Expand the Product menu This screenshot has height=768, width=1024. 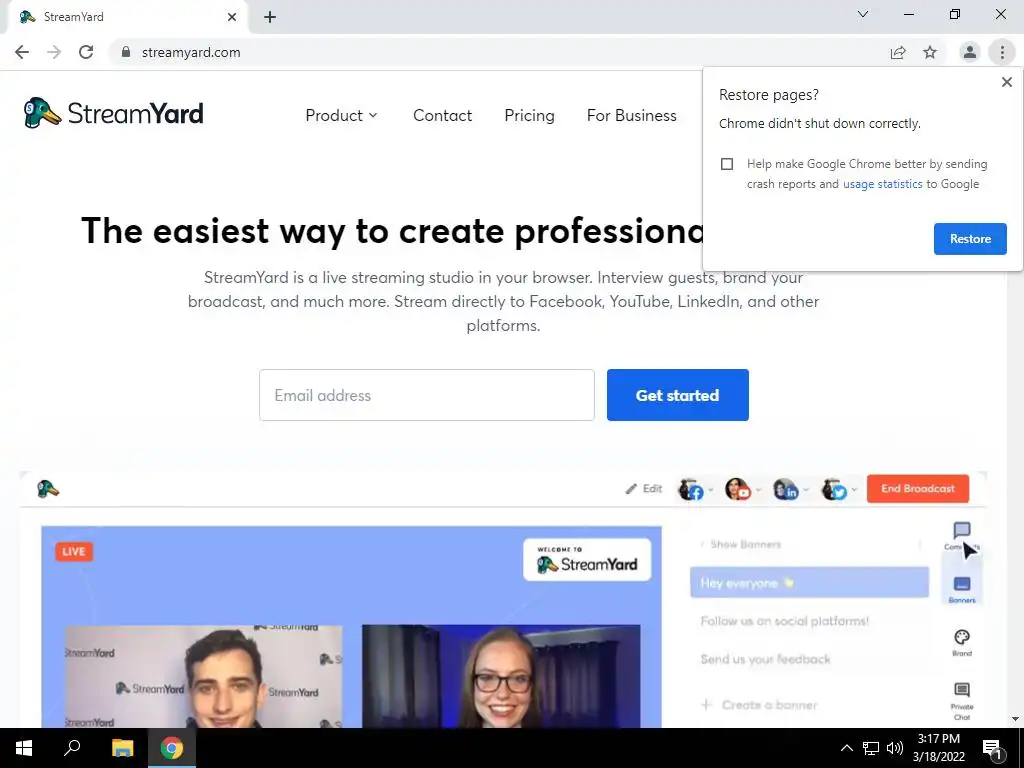pos(341,116)
